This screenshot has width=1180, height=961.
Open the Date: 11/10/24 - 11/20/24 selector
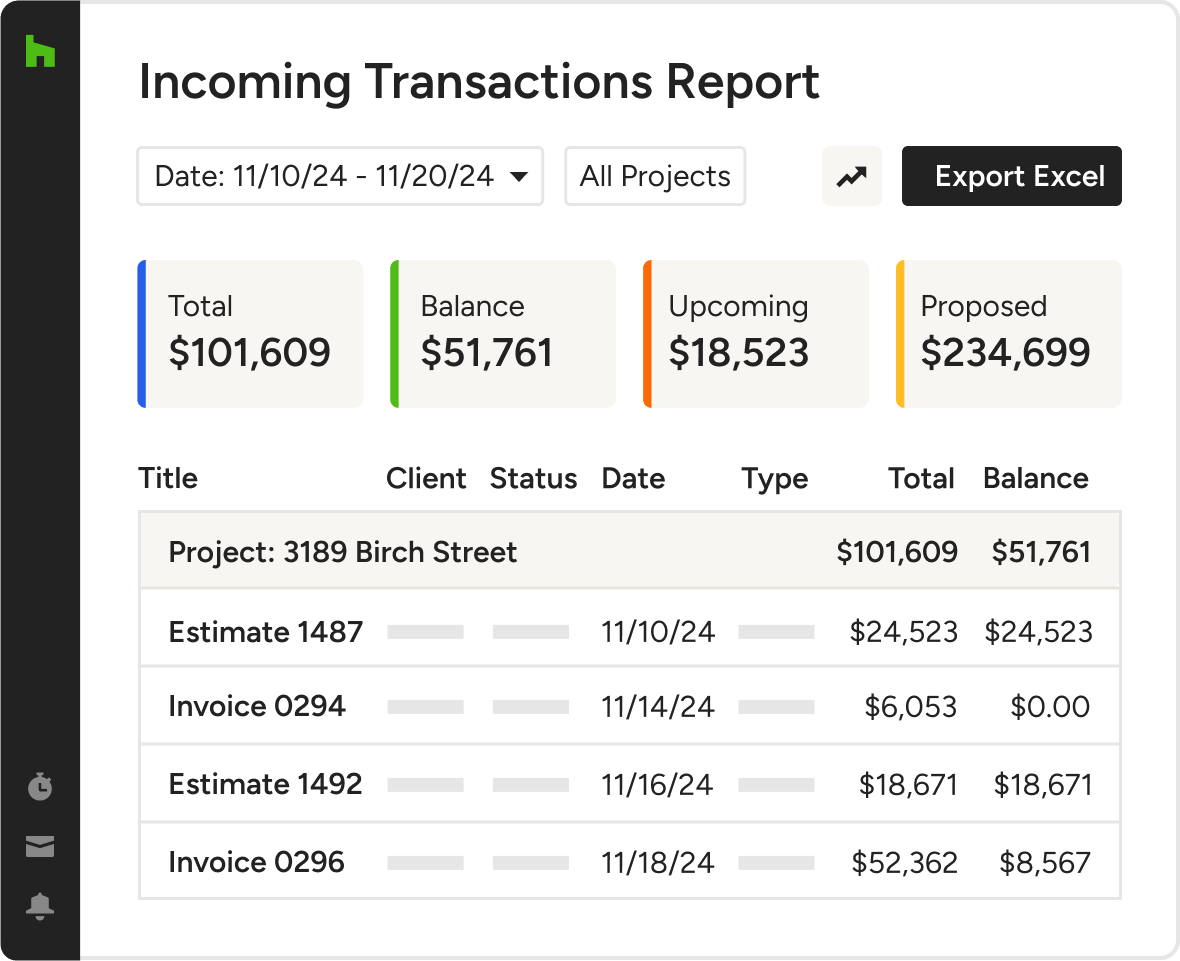point(325,177)
